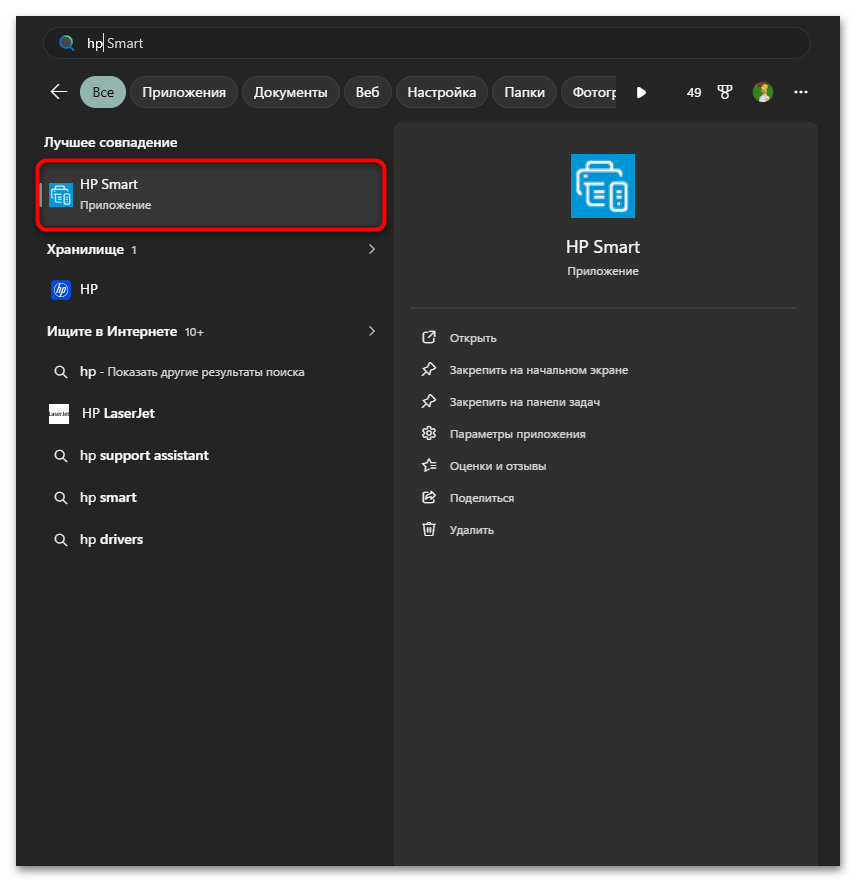This screenshot has height=882, width=856.
Task: Click the search magnifier icon in search box
Action: coord(66,43)
